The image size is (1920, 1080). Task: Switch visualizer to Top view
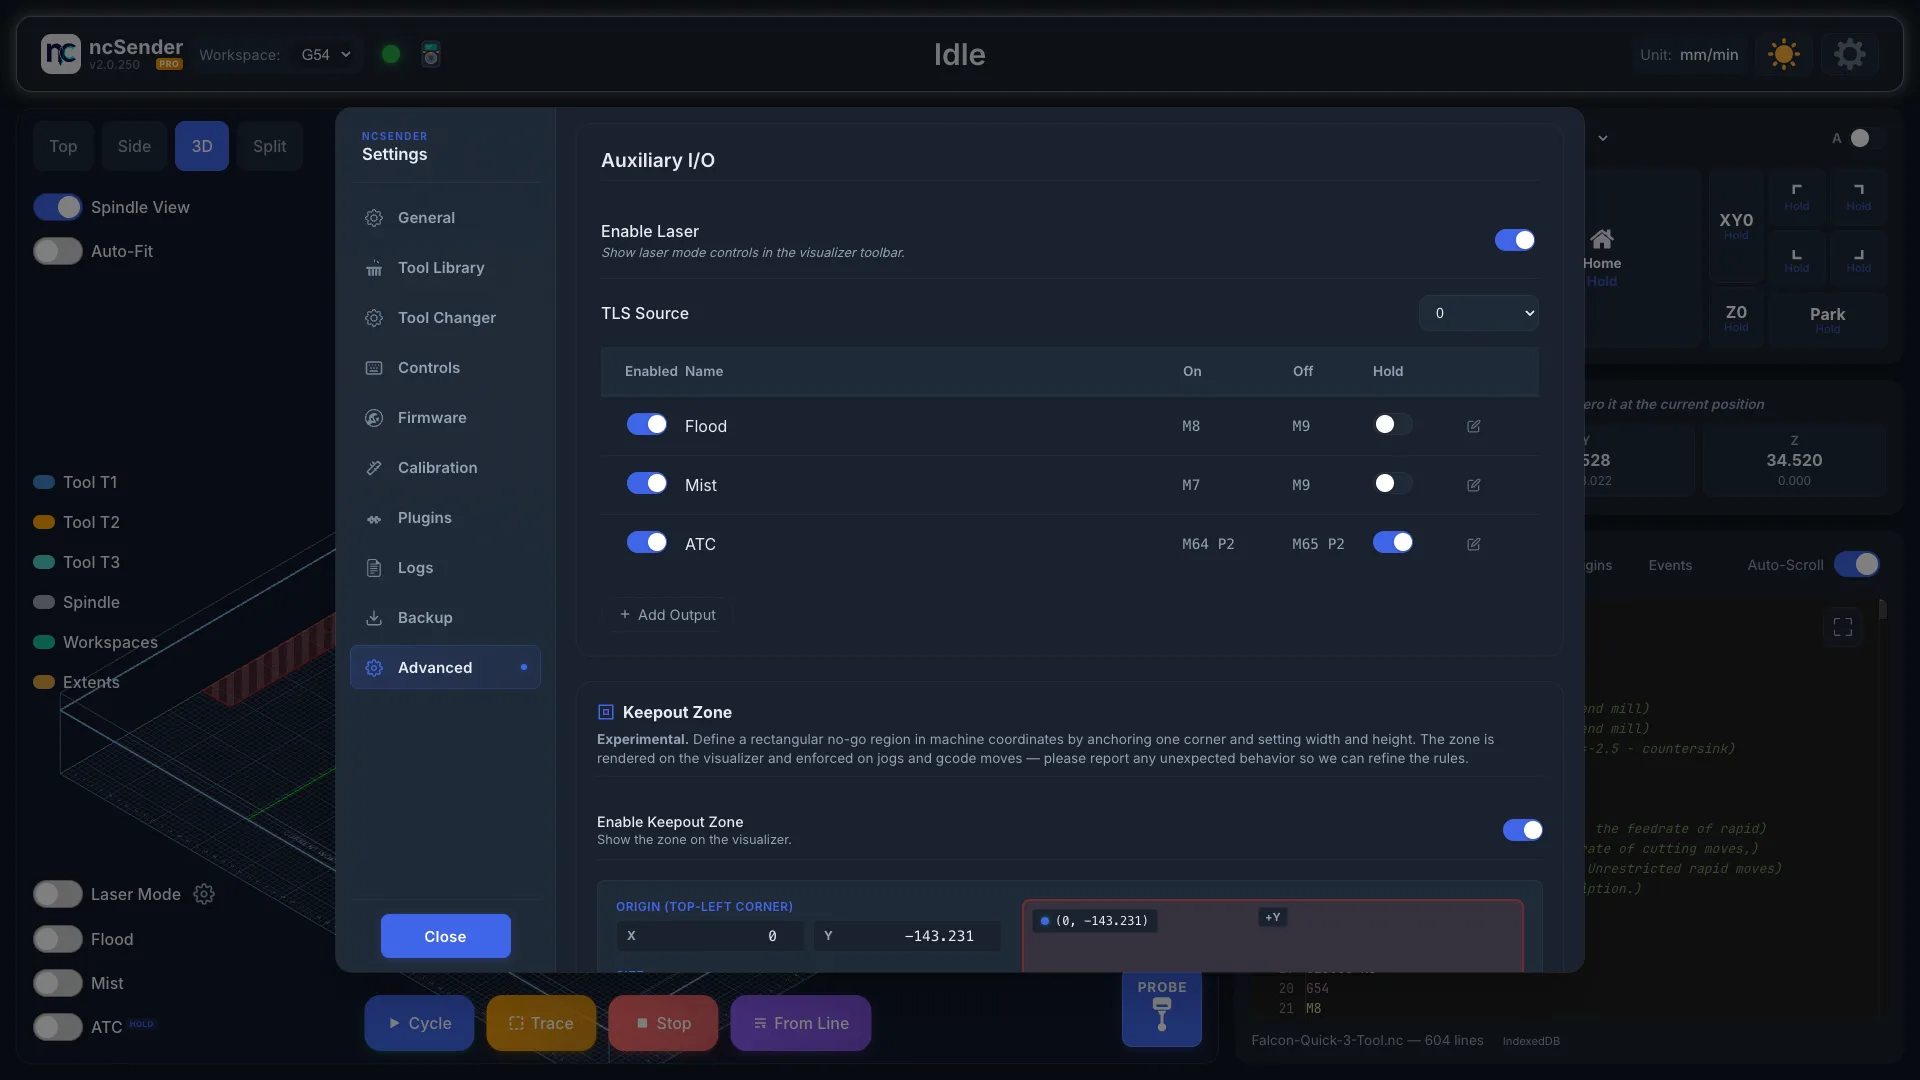(63, 146)
